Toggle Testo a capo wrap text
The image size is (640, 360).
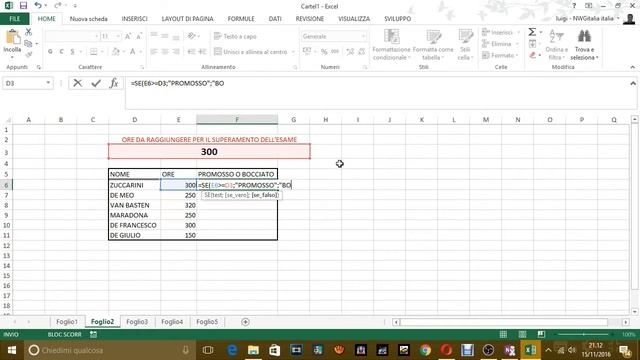pos(236,36)
